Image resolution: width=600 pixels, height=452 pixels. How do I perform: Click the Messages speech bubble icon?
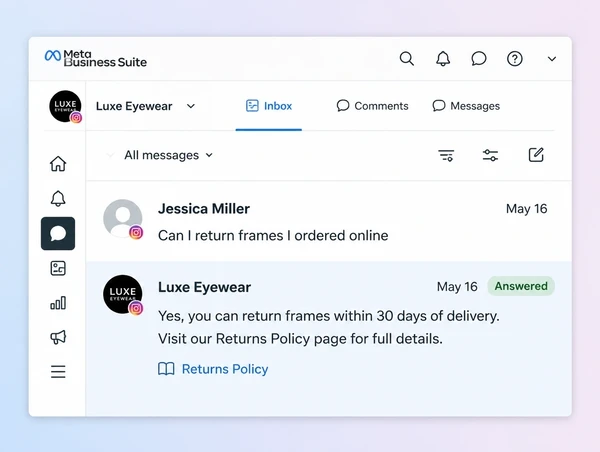[439, 106]
